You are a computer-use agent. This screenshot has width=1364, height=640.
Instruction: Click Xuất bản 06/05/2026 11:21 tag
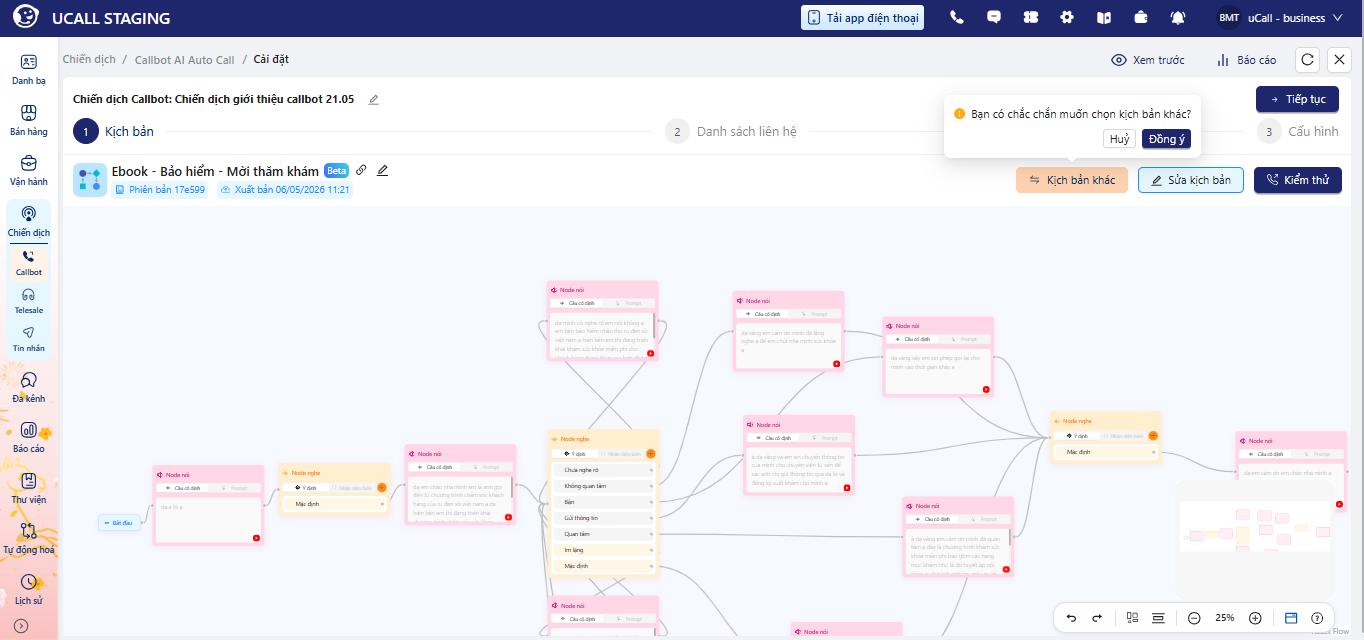[x=285, y=189]
